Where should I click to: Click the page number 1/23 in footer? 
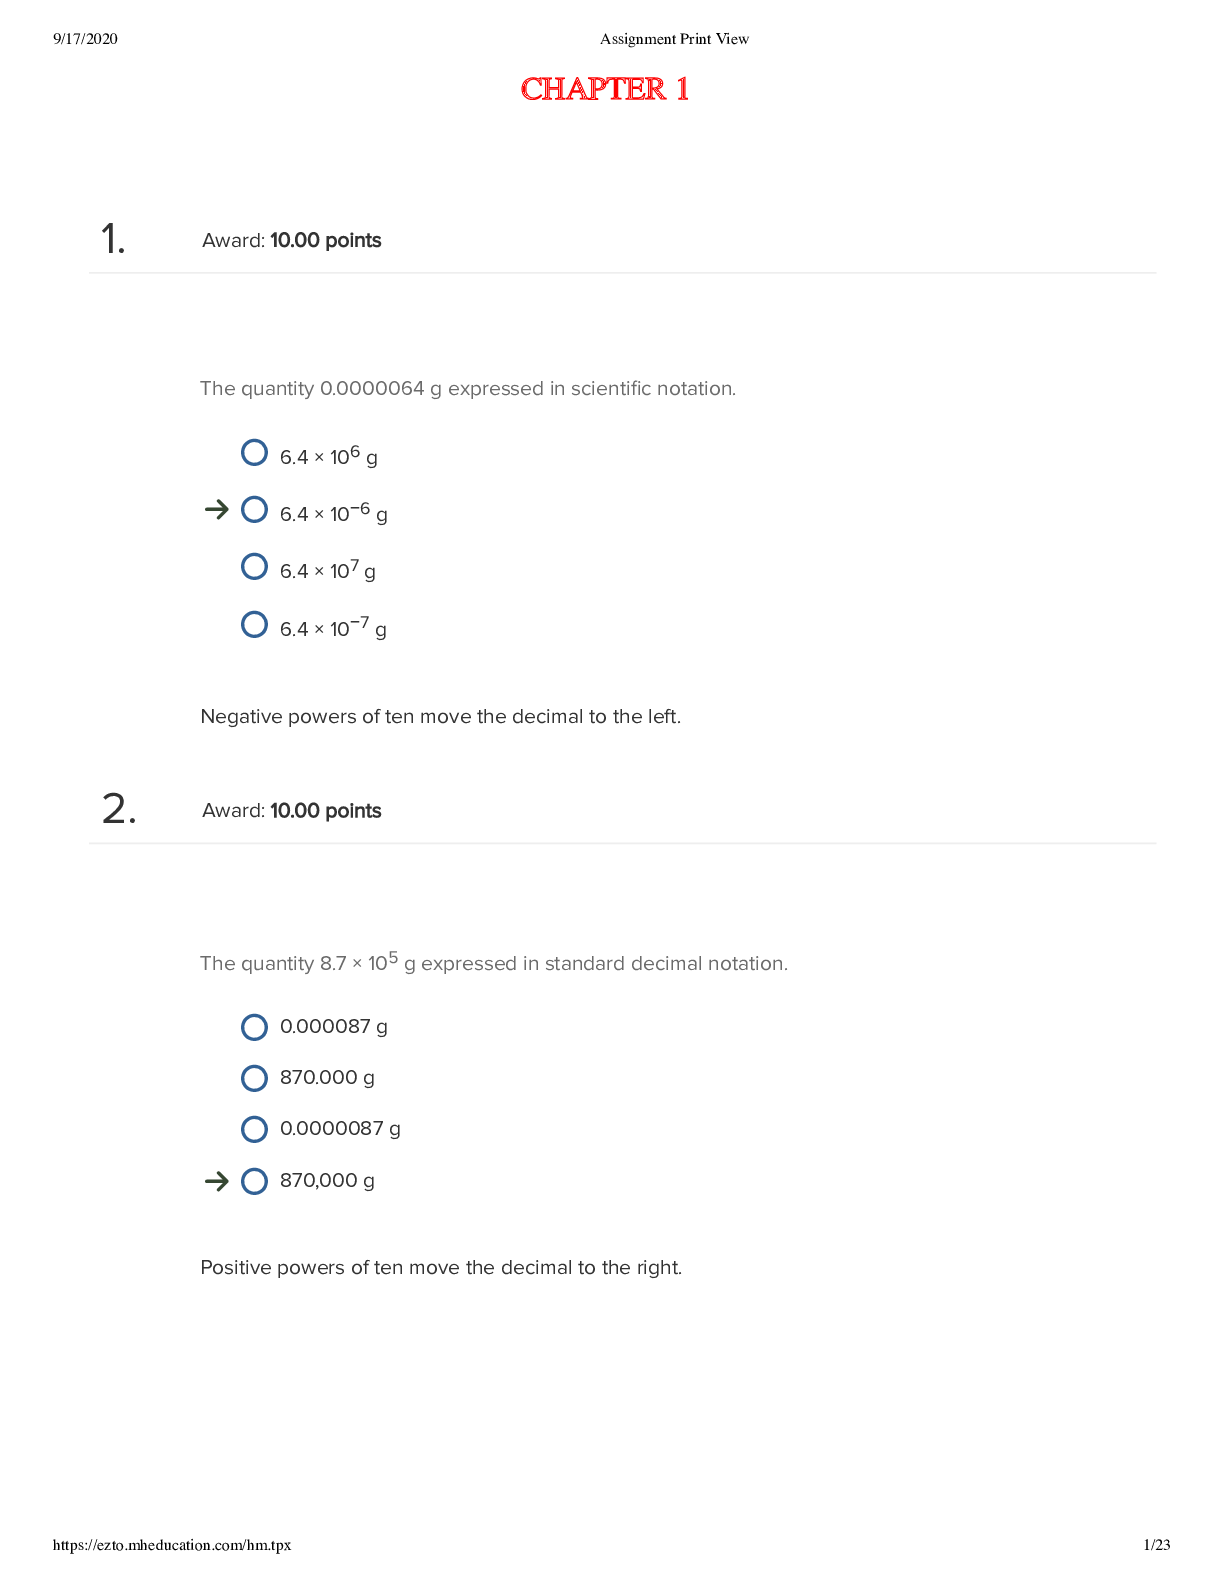pyautogui.click(x=1157, y=1545)
